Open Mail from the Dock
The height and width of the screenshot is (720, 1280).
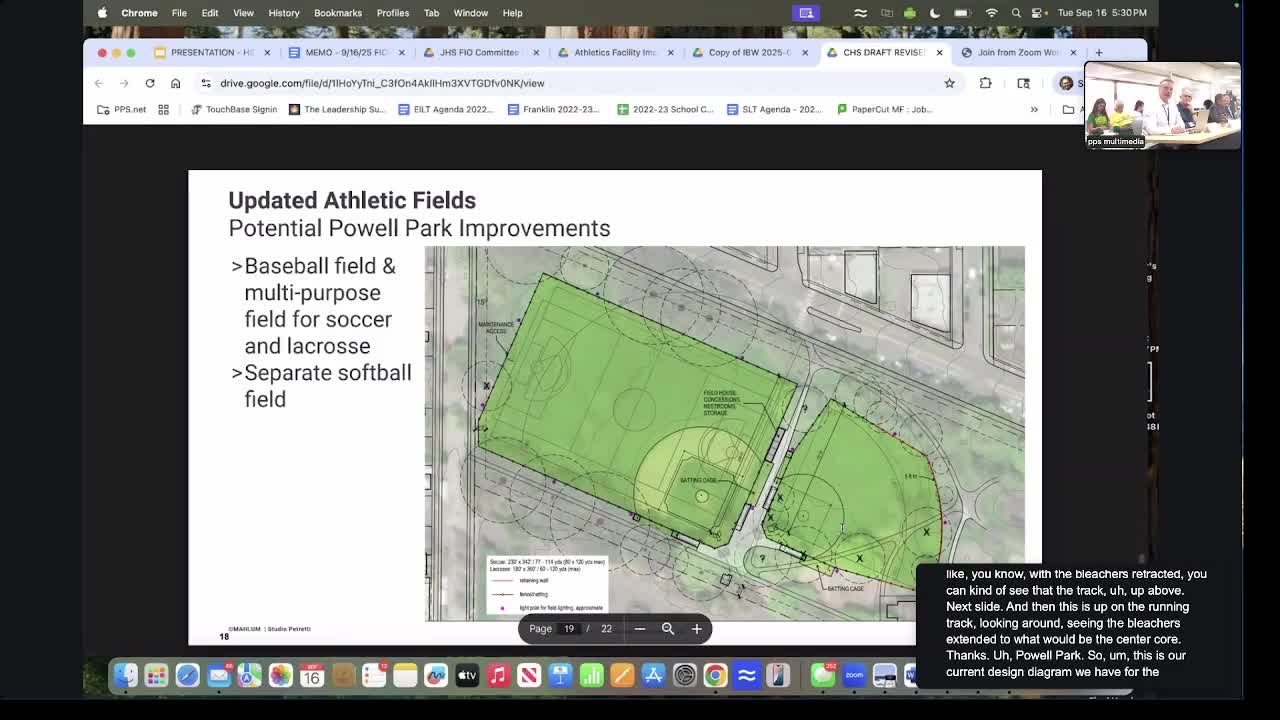(x=218, y=676)
